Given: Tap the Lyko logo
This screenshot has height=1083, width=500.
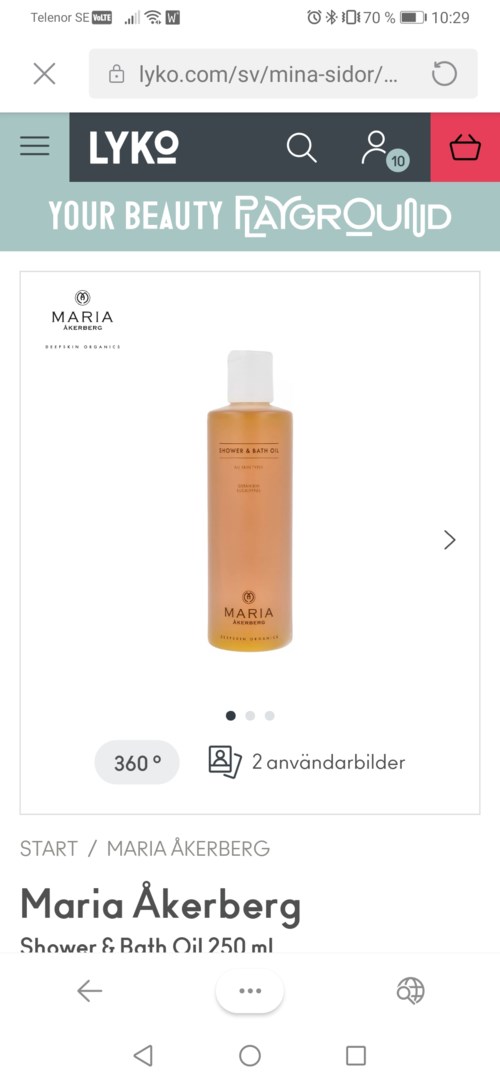Looking at the screenshot, I should pyautogui.click(x=134, y=147).
